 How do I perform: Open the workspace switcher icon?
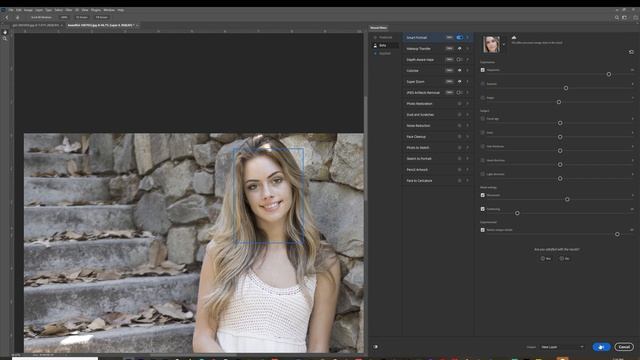624,18
